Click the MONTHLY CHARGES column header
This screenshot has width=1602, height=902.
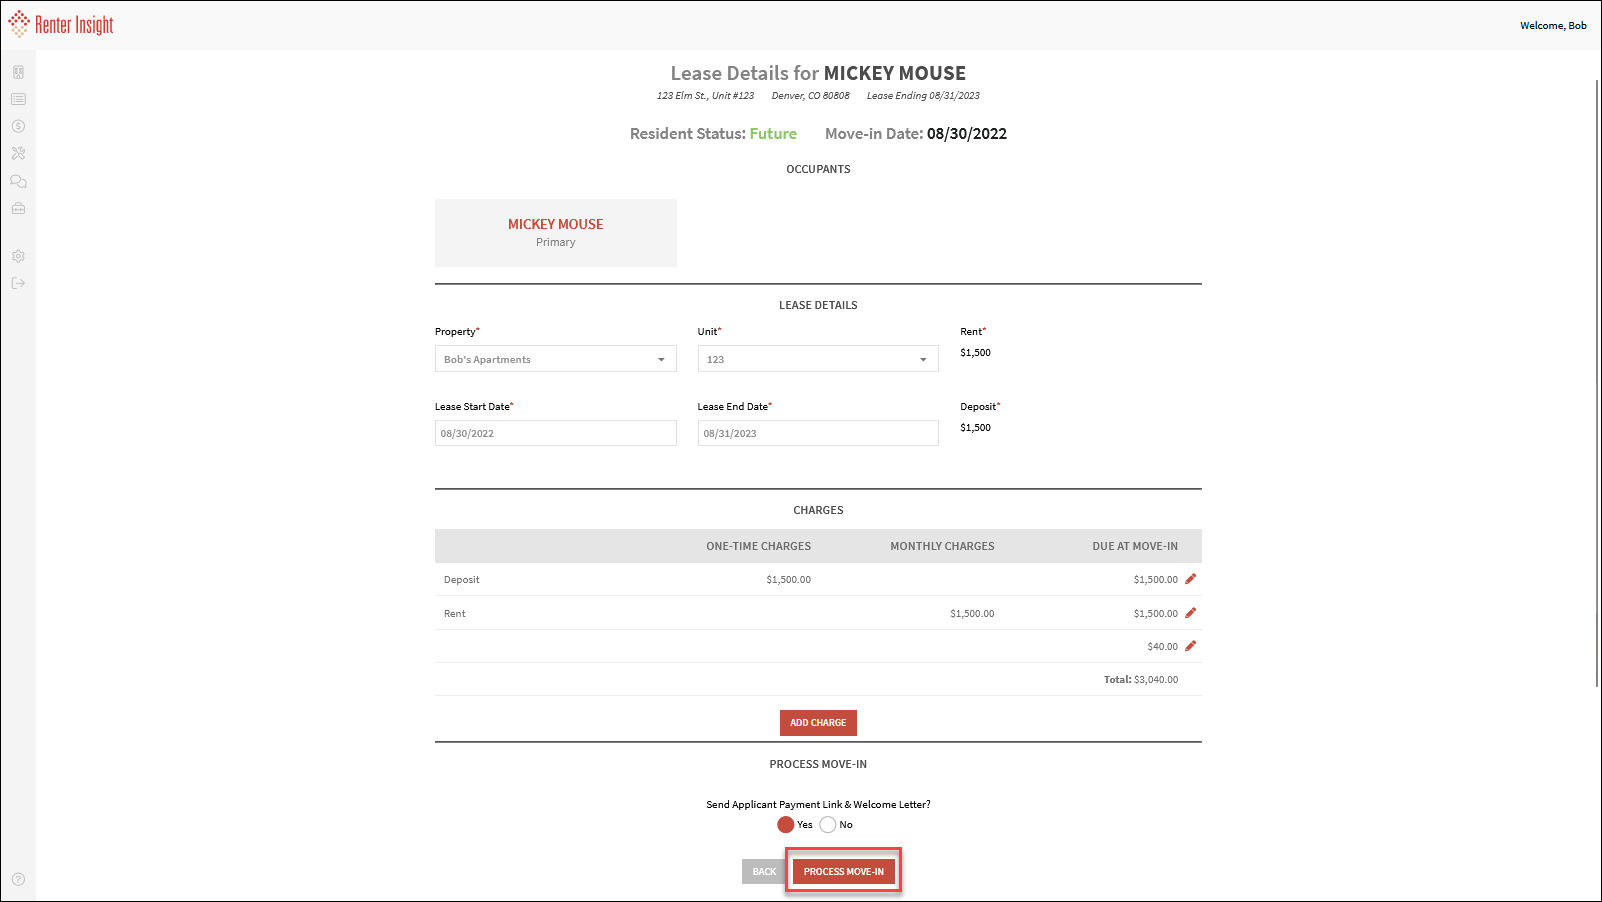click(x=943, y=546)
